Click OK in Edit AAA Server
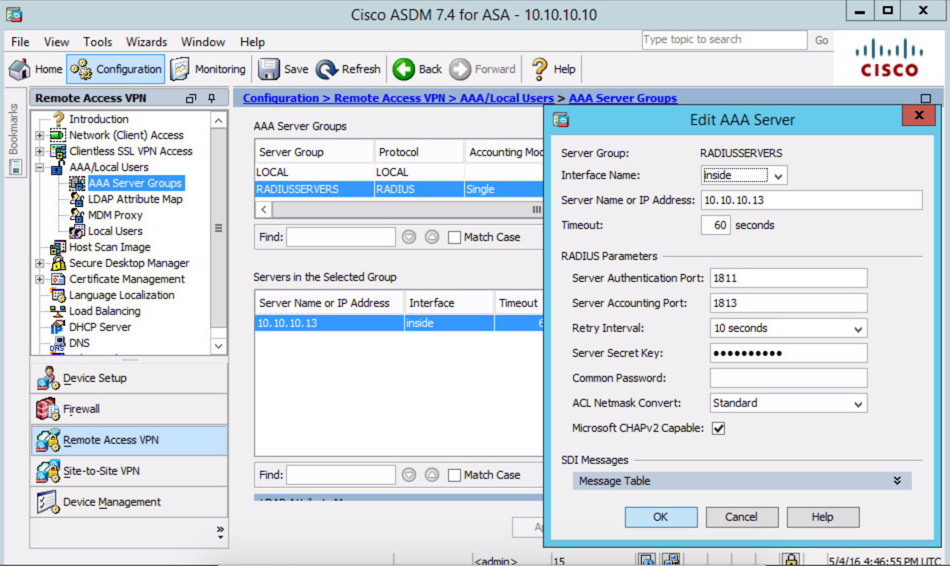Image resolution: width=950 pixels, height=566 pixels. [660, 517]
